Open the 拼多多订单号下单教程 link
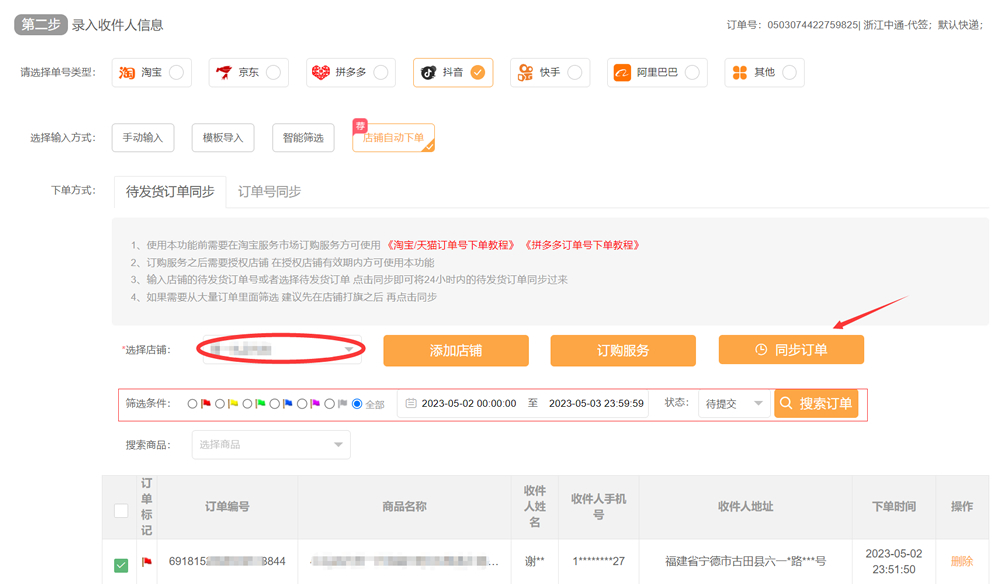Screen dimensions: 1000x584 581,245
